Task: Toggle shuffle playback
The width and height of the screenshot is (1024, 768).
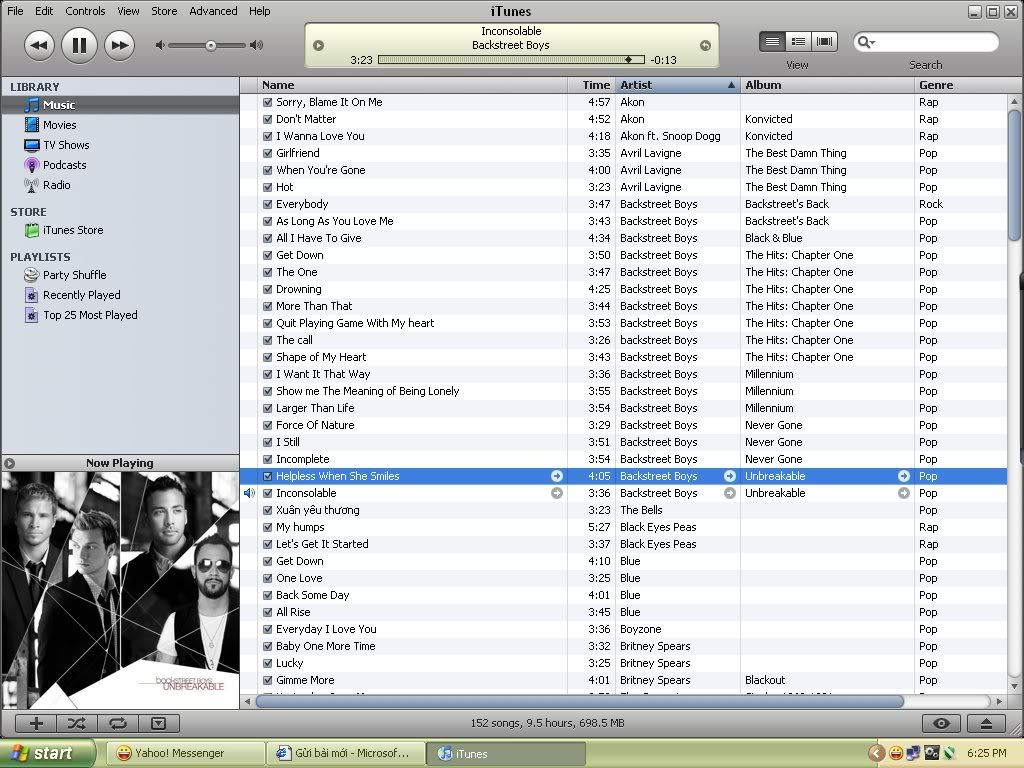Action: [x=76, y=723]
